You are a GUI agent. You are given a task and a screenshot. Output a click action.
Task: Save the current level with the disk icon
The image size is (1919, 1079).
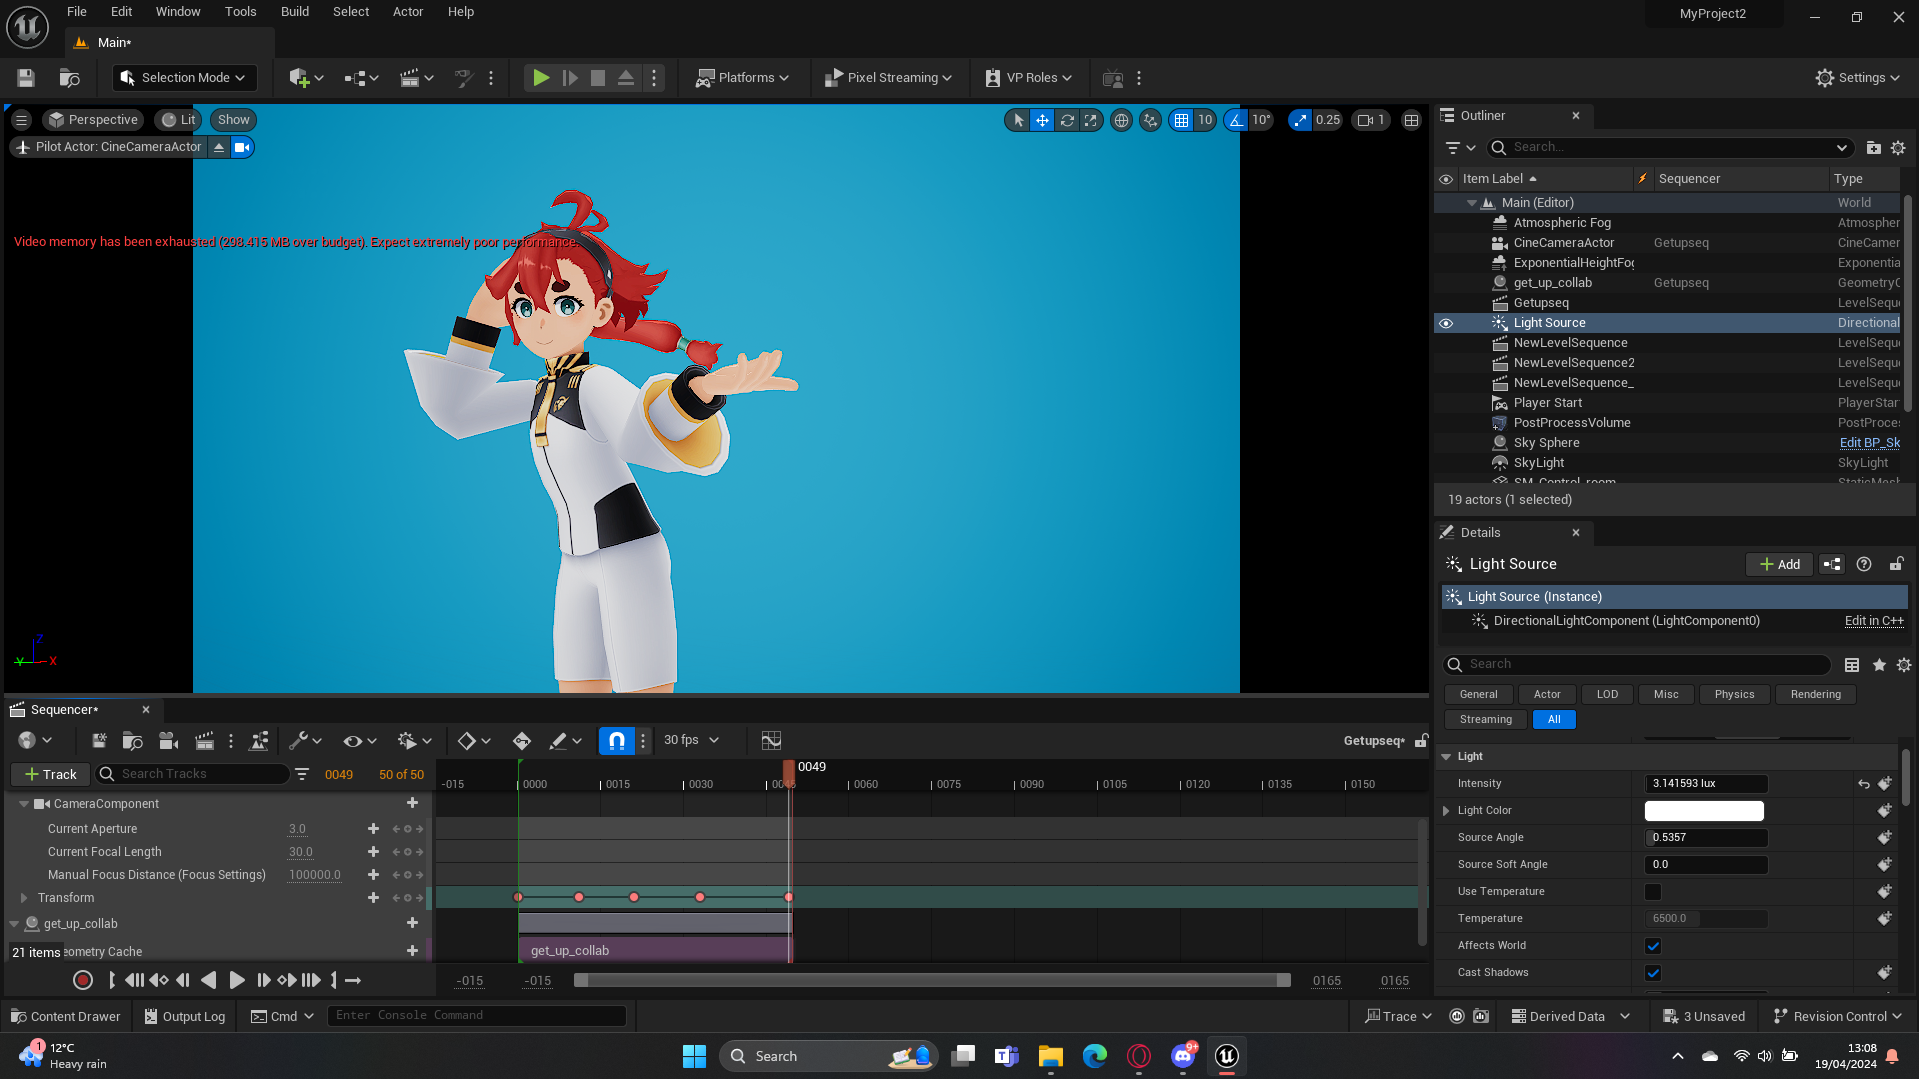[x=26, y=78]
